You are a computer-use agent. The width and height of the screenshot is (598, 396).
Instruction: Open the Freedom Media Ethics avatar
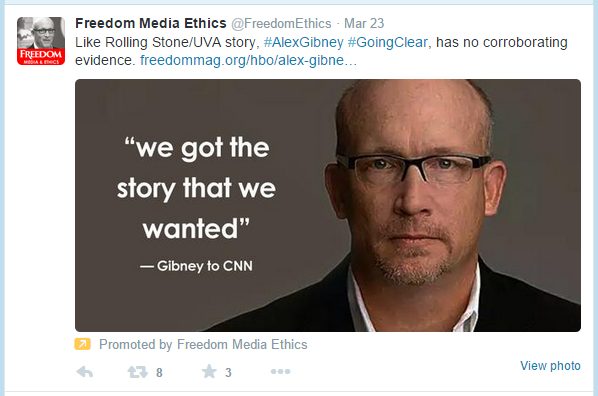[41, 41]
